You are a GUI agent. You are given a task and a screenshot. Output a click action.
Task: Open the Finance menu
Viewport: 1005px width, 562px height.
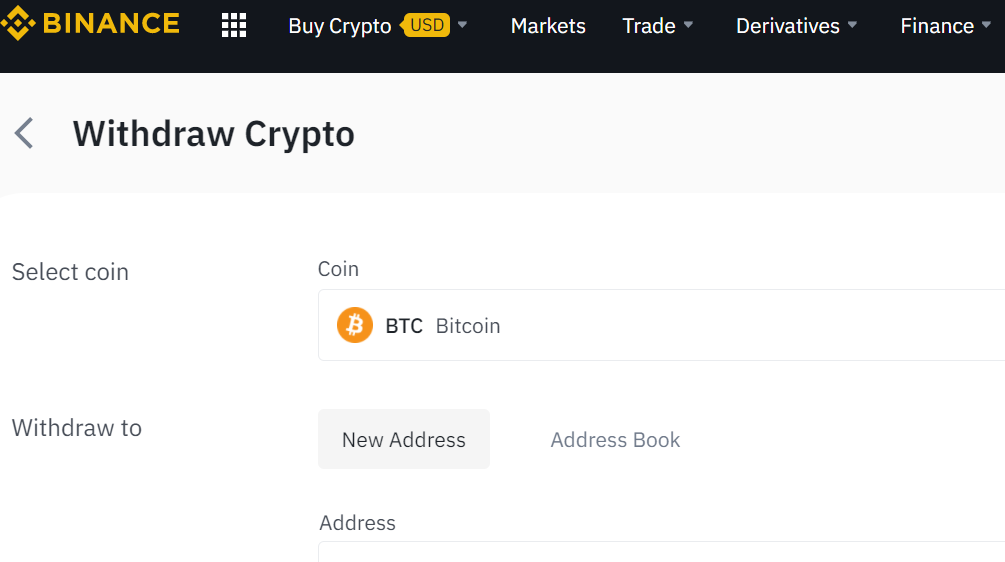937,26
